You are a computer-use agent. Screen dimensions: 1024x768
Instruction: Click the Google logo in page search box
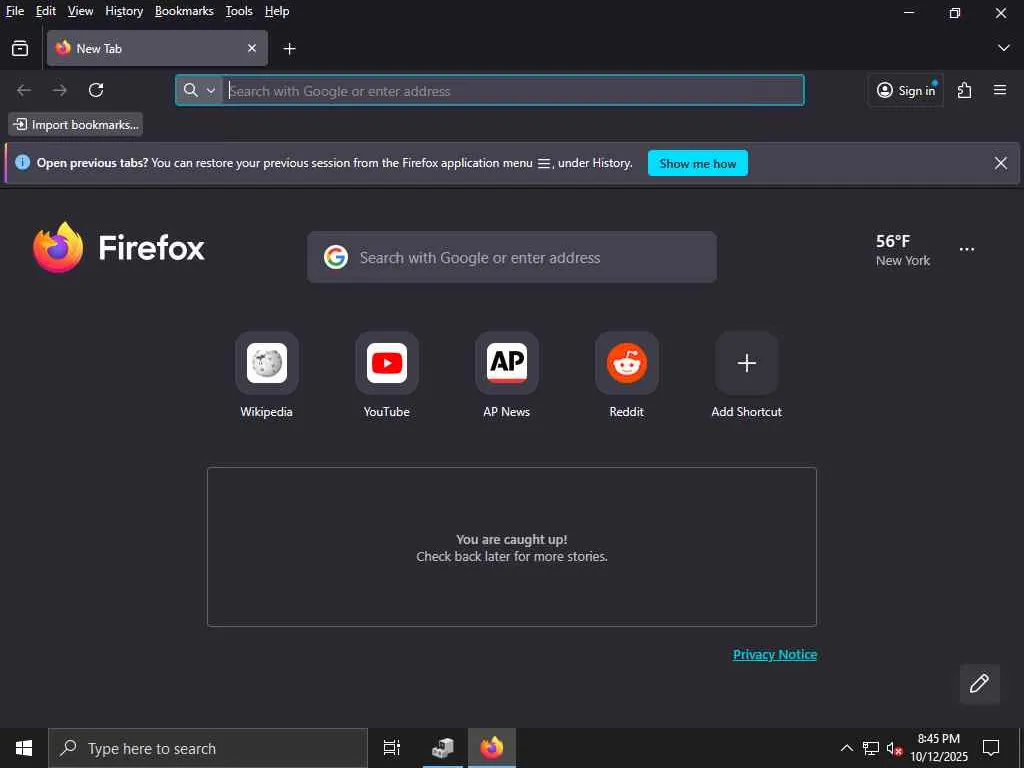coord(336,257)
